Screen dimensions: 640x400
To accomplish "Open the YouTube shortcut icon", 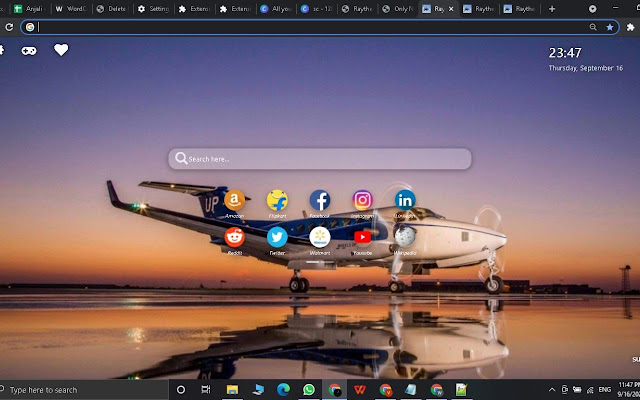I will pyautogui.click(x=362, y=237).
